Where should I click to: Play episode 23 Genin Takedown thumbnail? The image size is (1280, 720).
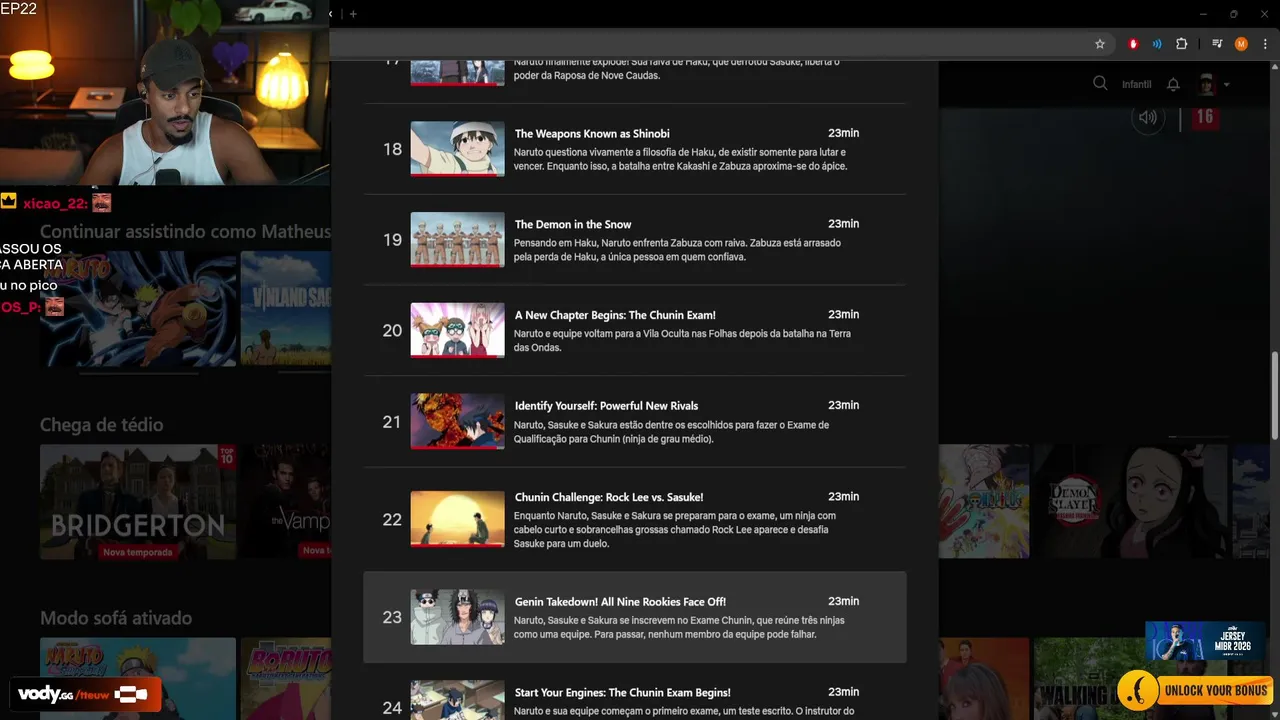coord(457,617)
